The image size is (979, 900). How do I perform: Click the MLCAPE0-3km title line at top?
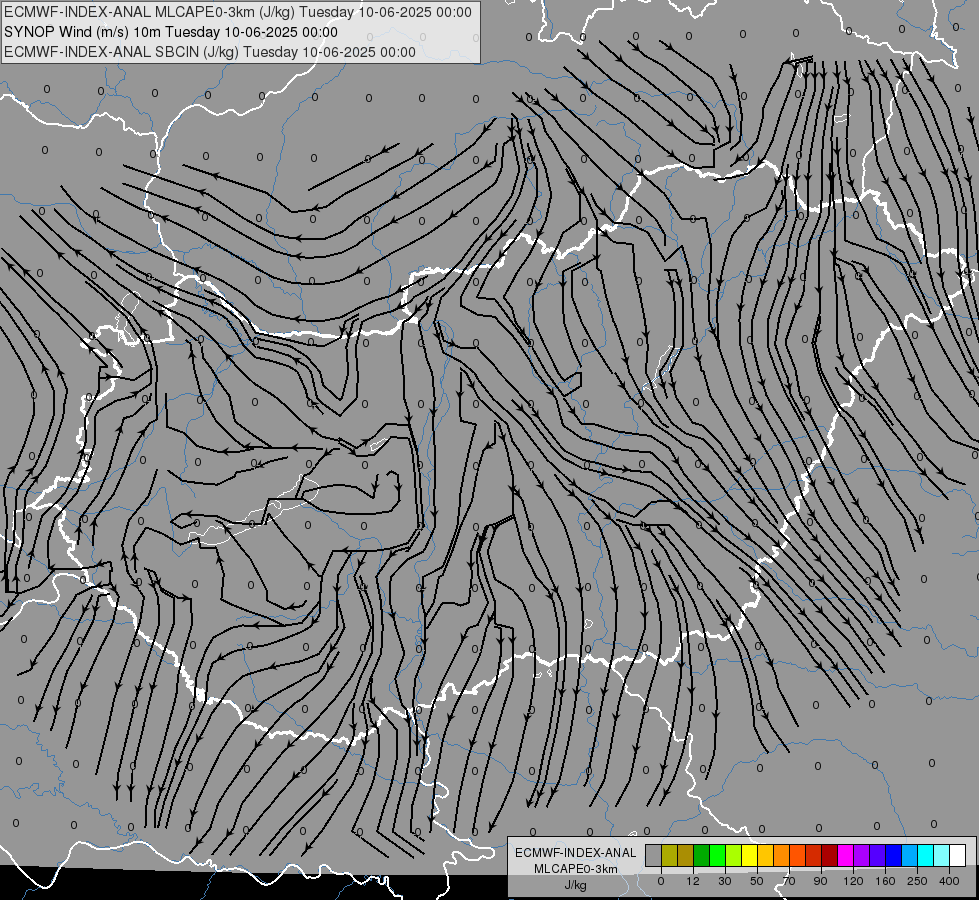point(238,12)
